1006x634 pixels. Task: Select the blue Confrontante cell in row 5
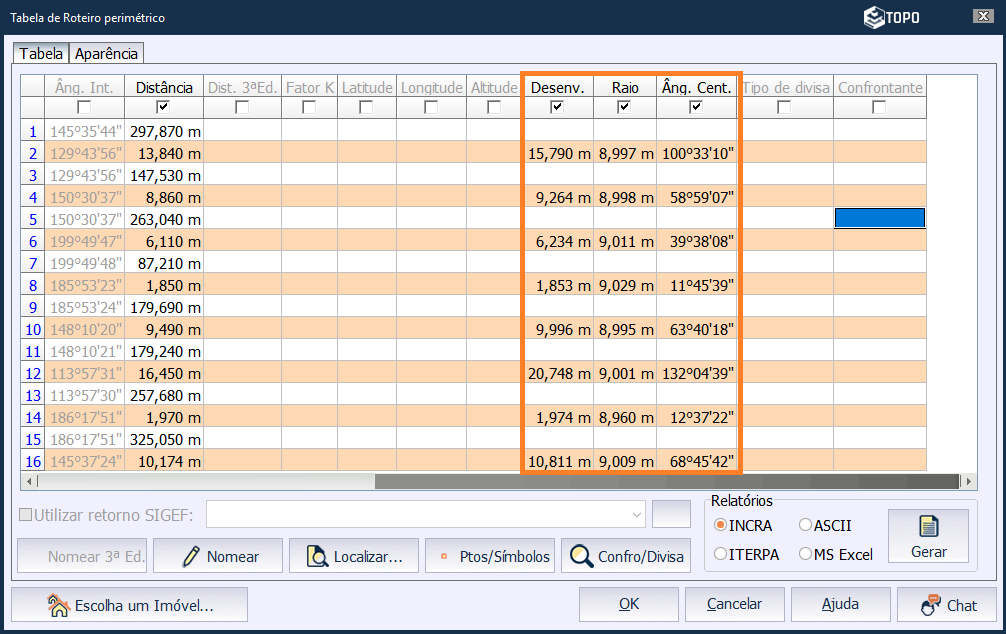879,218
